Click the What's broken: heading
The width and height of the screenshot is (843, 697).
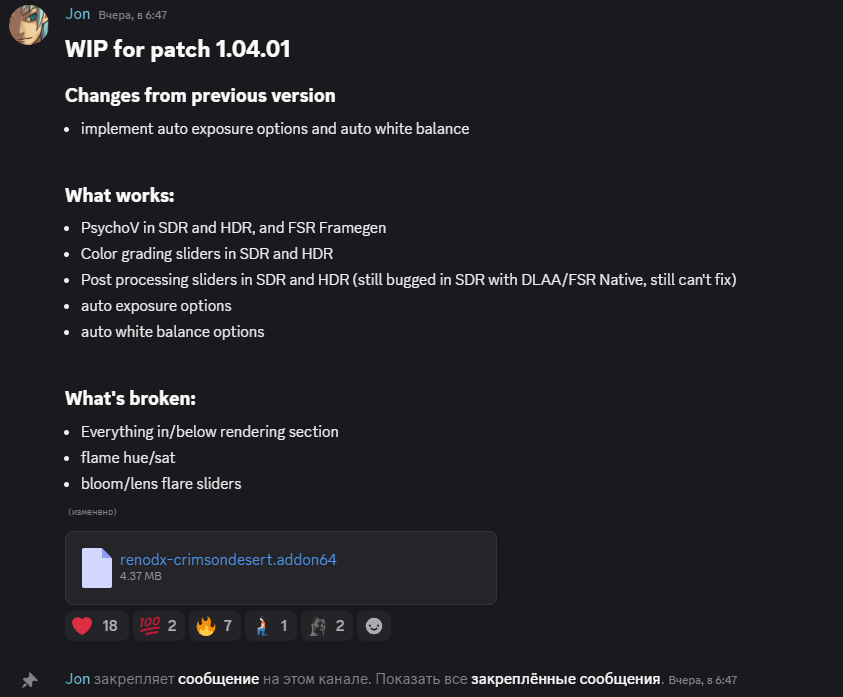pos(130,399)
